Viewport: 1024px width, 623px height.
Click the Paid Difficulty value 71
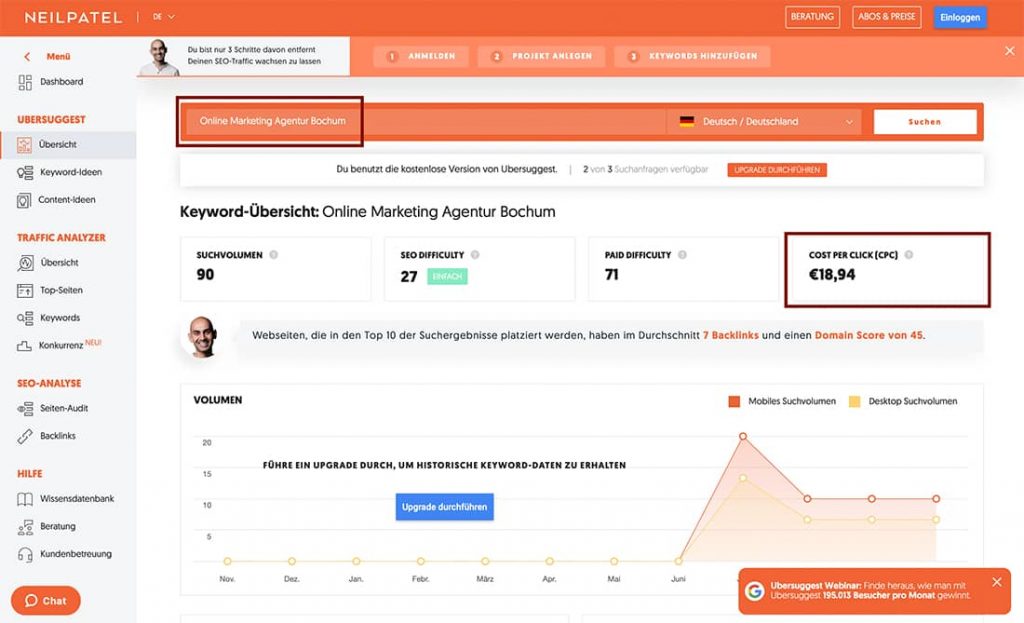tap(611, 275)
